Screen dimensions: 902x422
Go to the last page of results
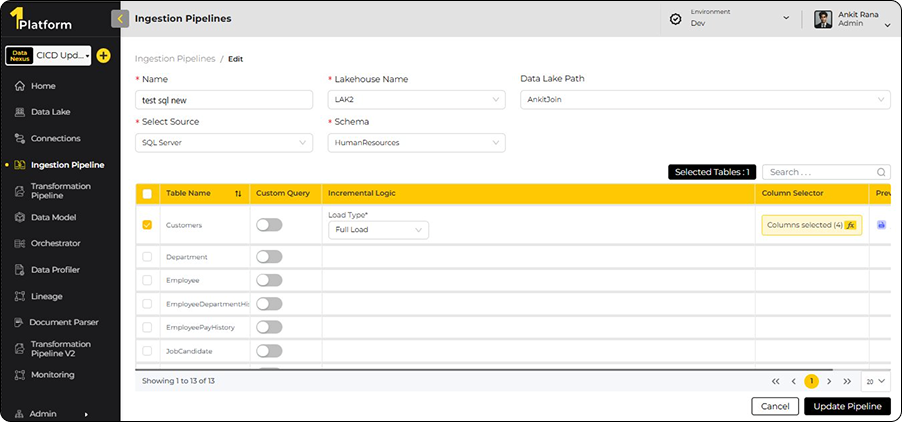click(847, 381)
